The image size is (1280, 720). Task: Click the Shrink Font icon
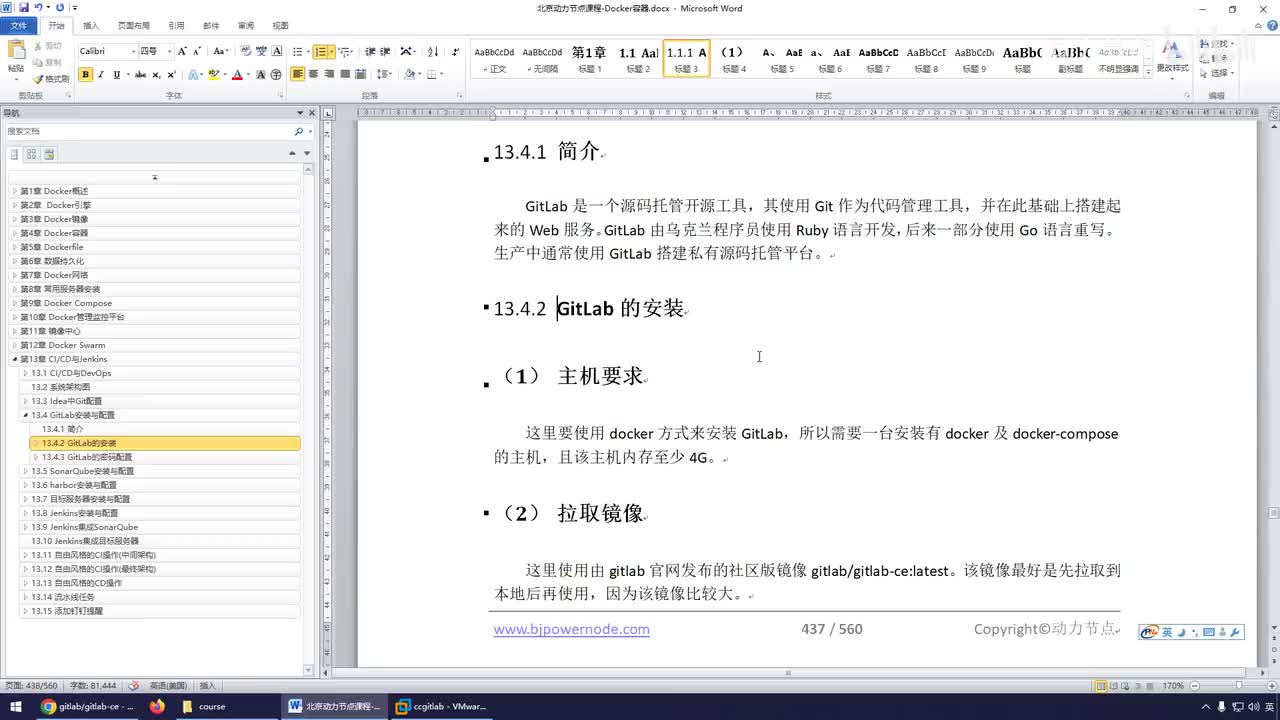[197, 51]
